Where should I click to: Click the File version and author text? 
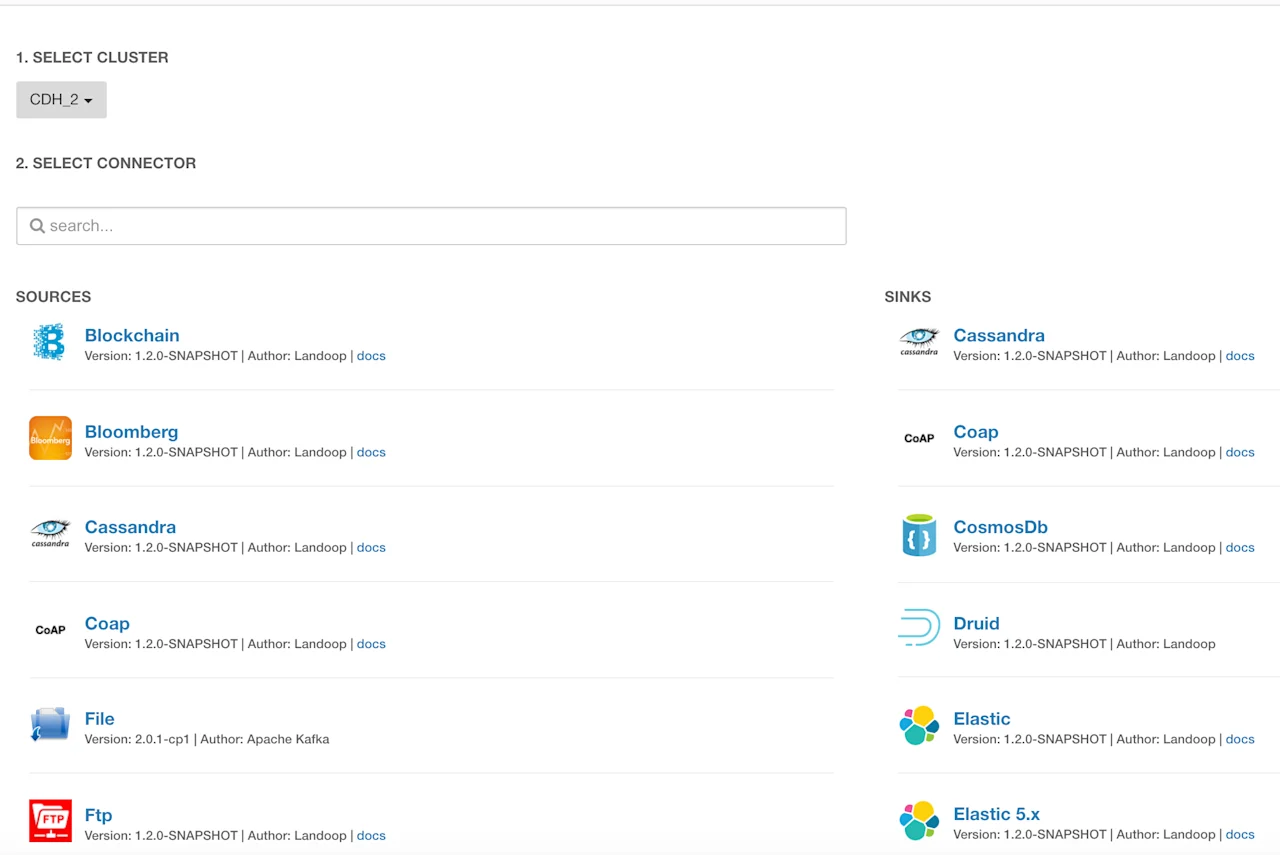point(207,740)
